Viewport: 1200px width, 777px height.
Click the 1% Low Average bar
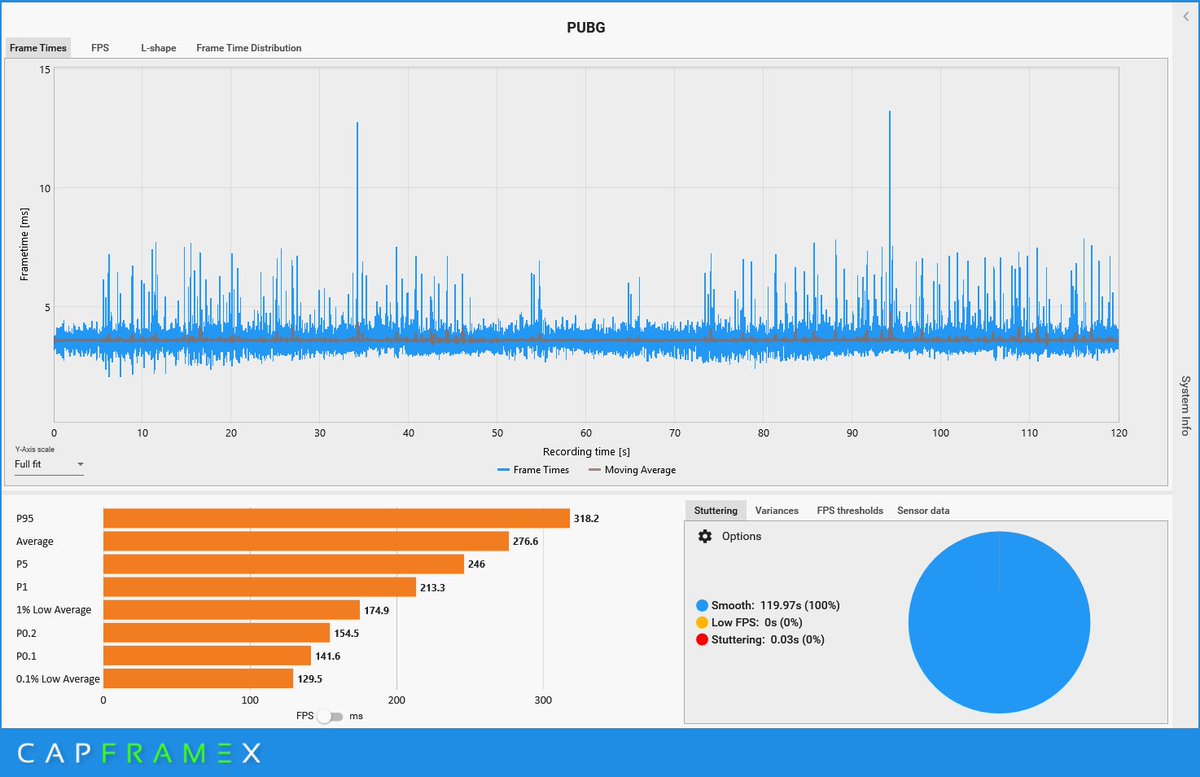coord(232,610)
